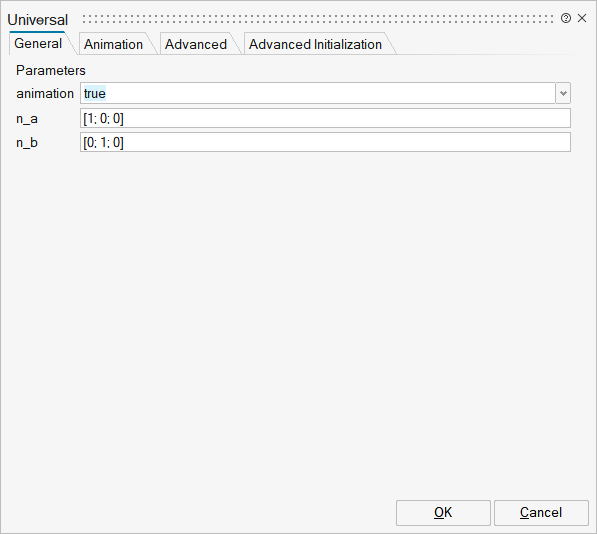
Task: Click the animation parameter label
Action: click(x=45, y=94)
